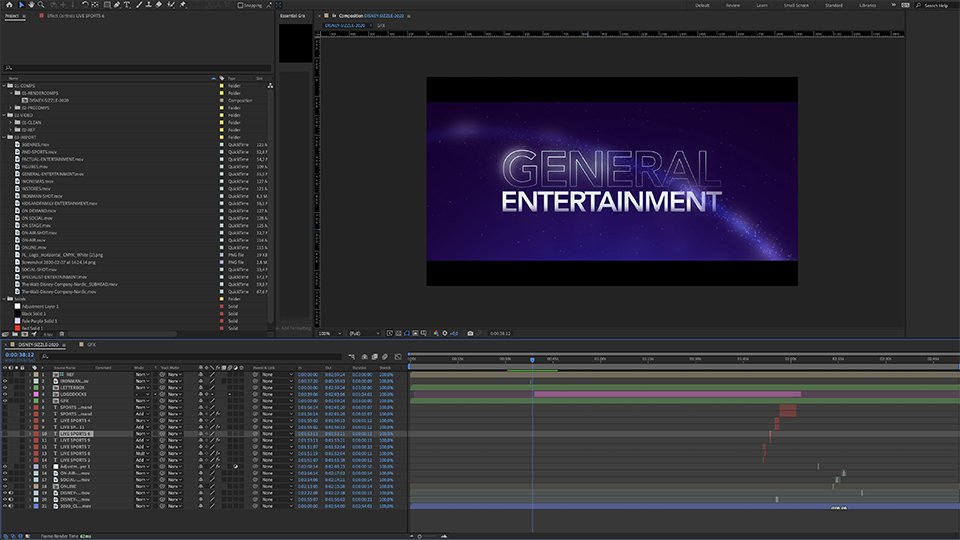Select the Small Screen workspace
Screen dimensions: 960x540
tap(796, 5)
